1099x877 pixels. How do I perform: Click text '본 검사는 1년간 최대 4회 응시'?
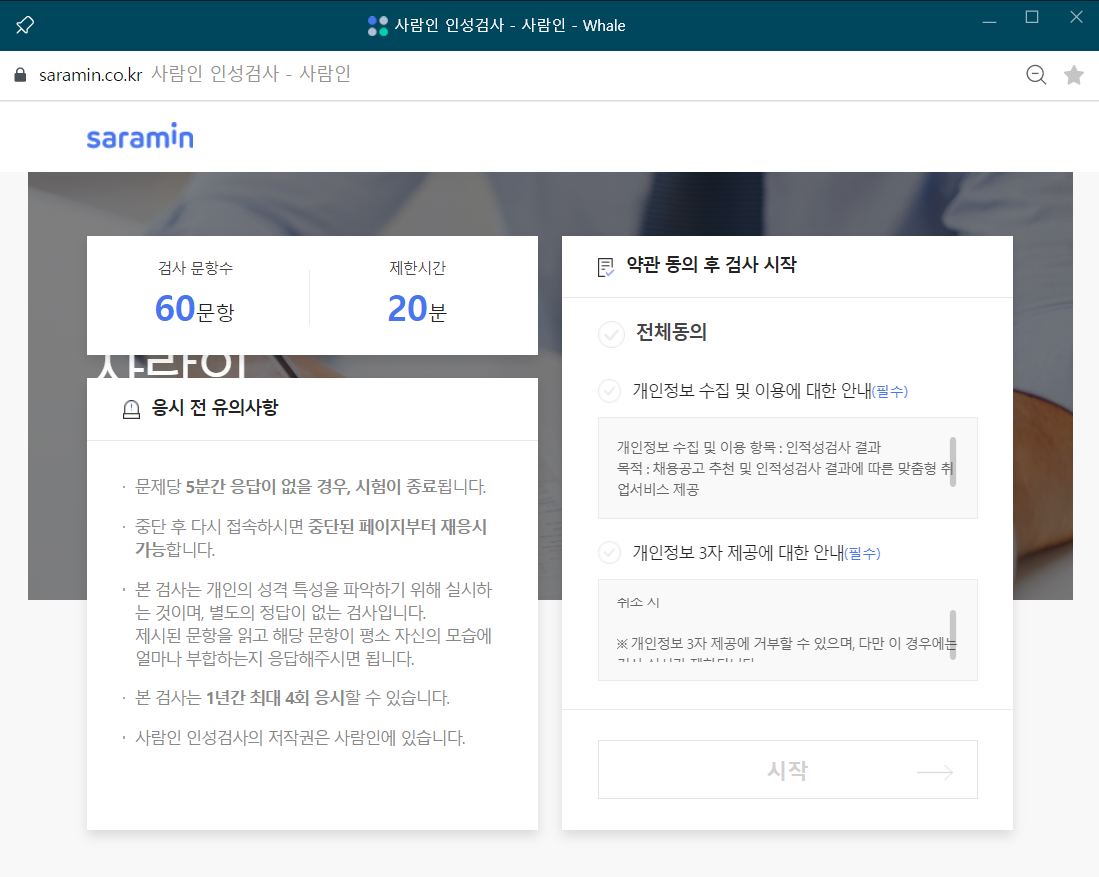240,698
